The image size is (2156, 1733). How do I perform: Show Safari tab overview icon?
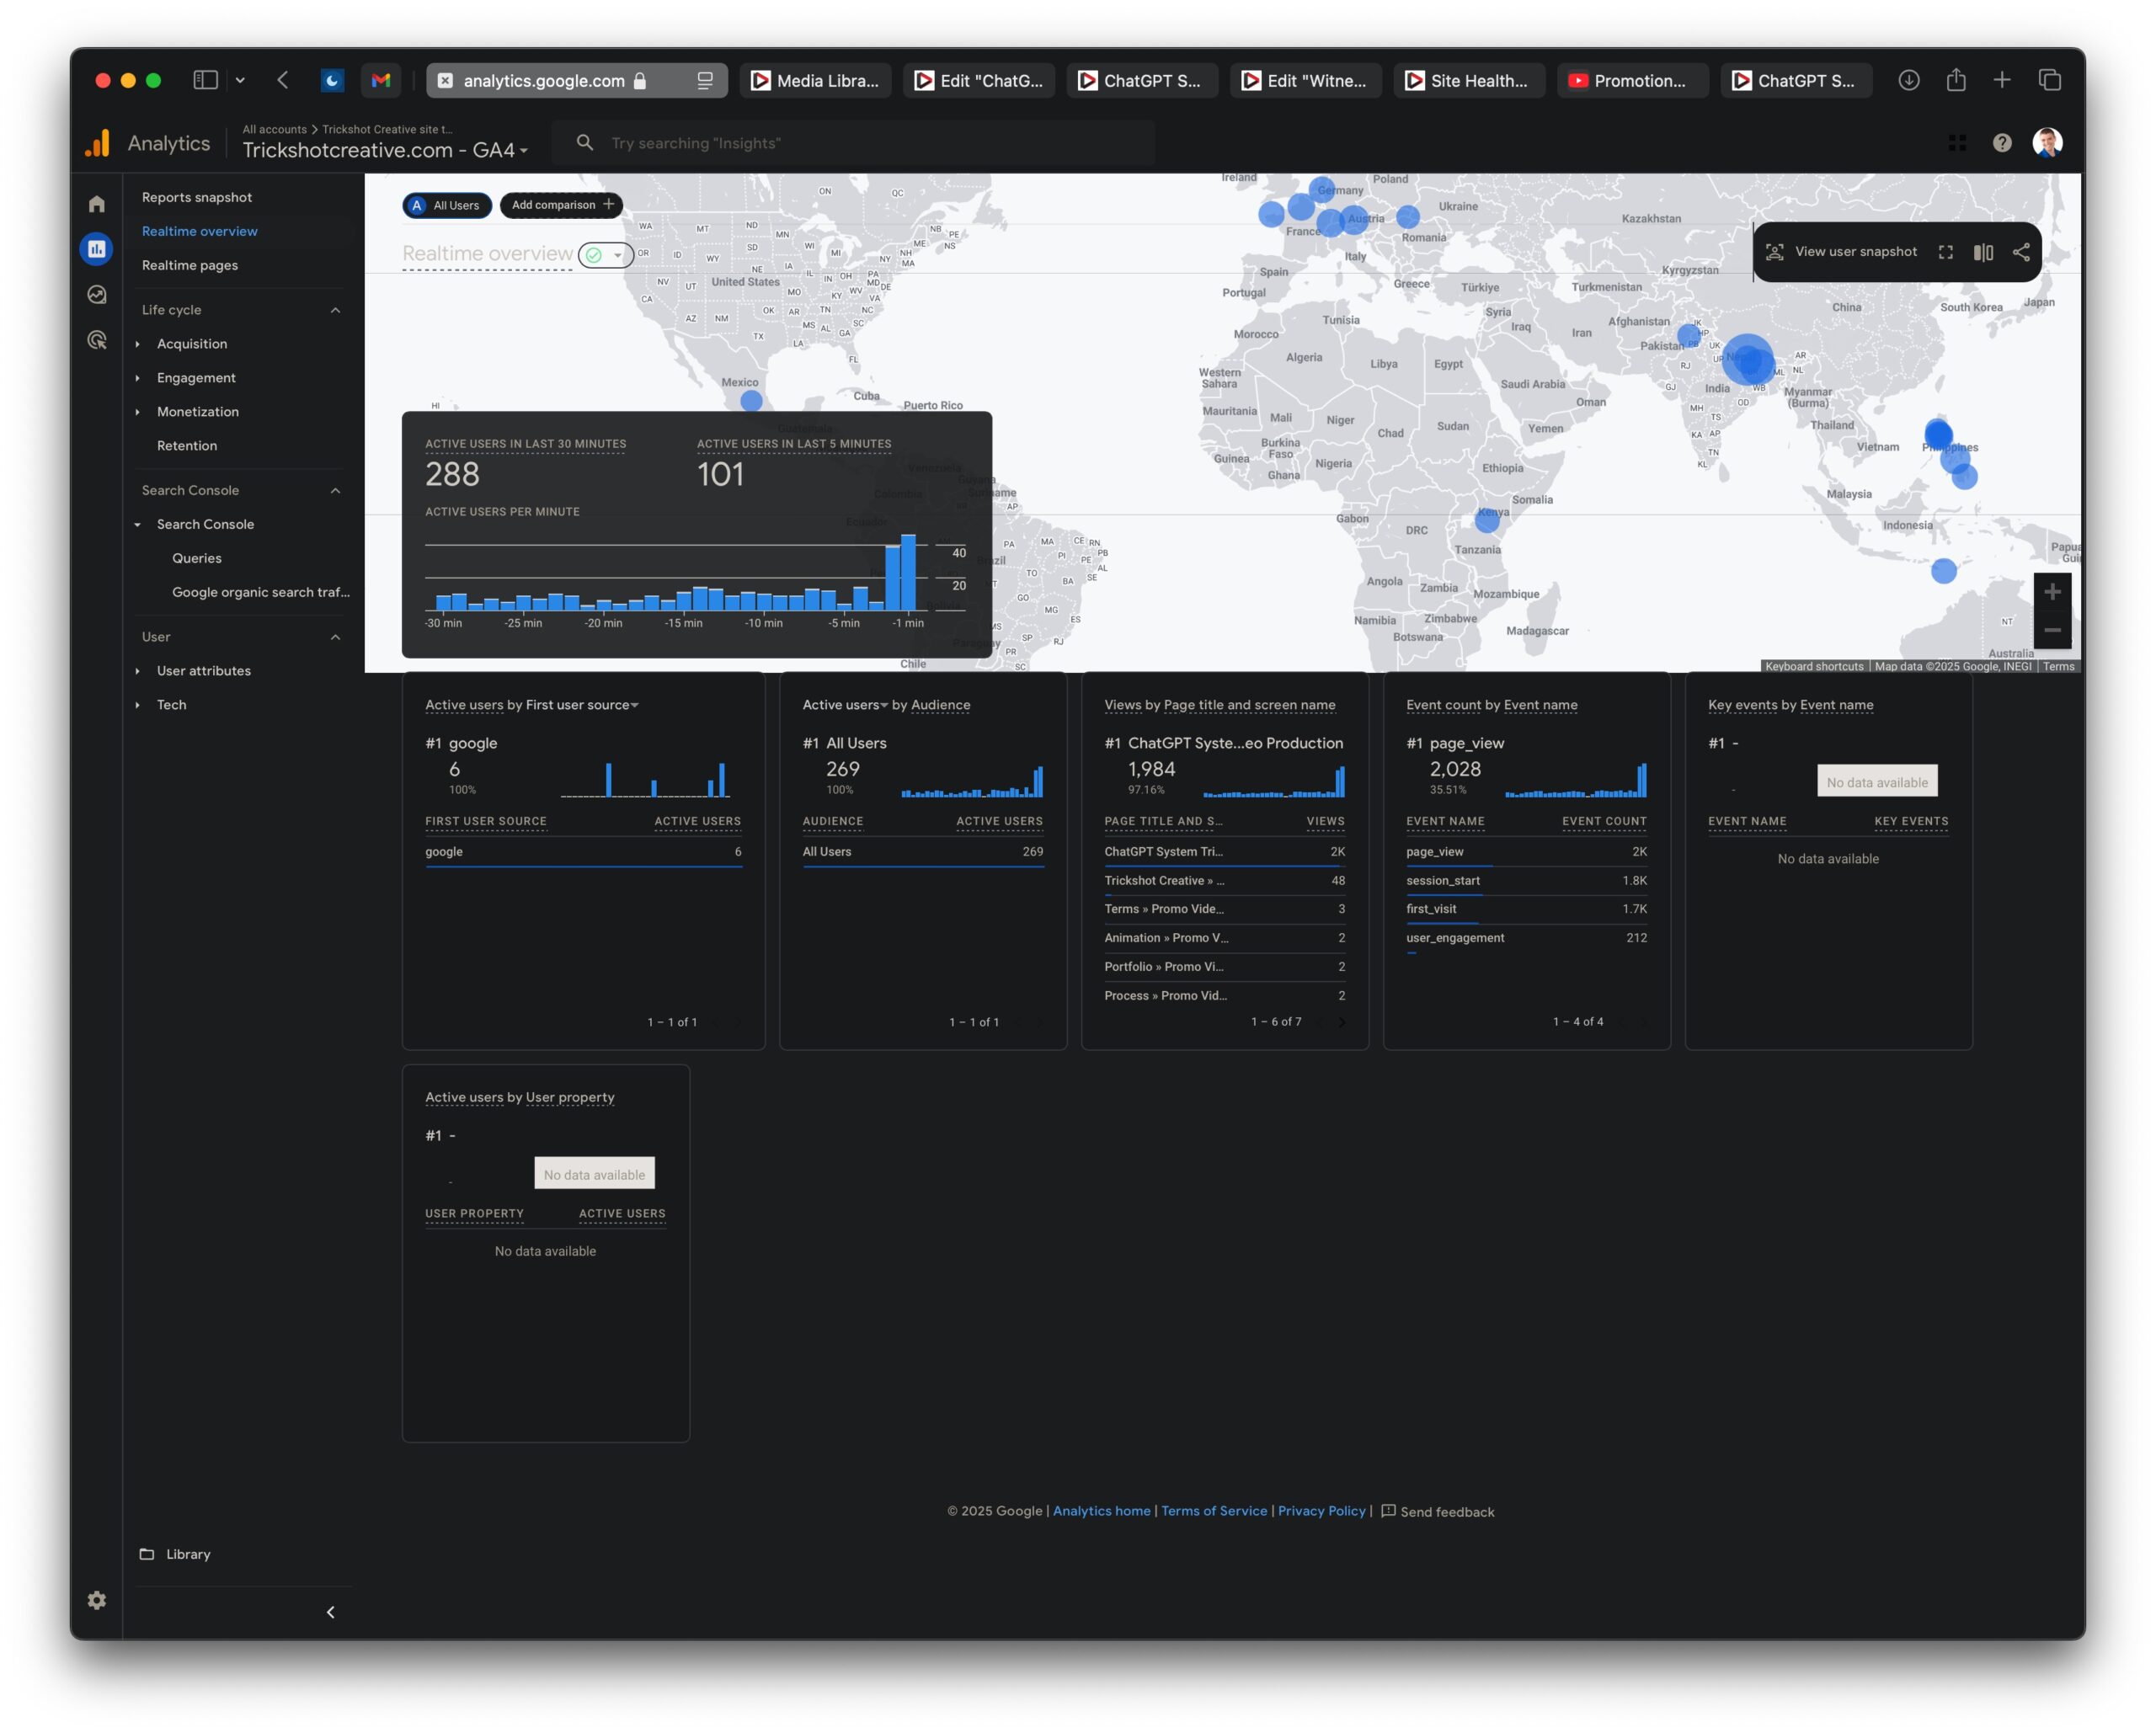point(2050,80)
